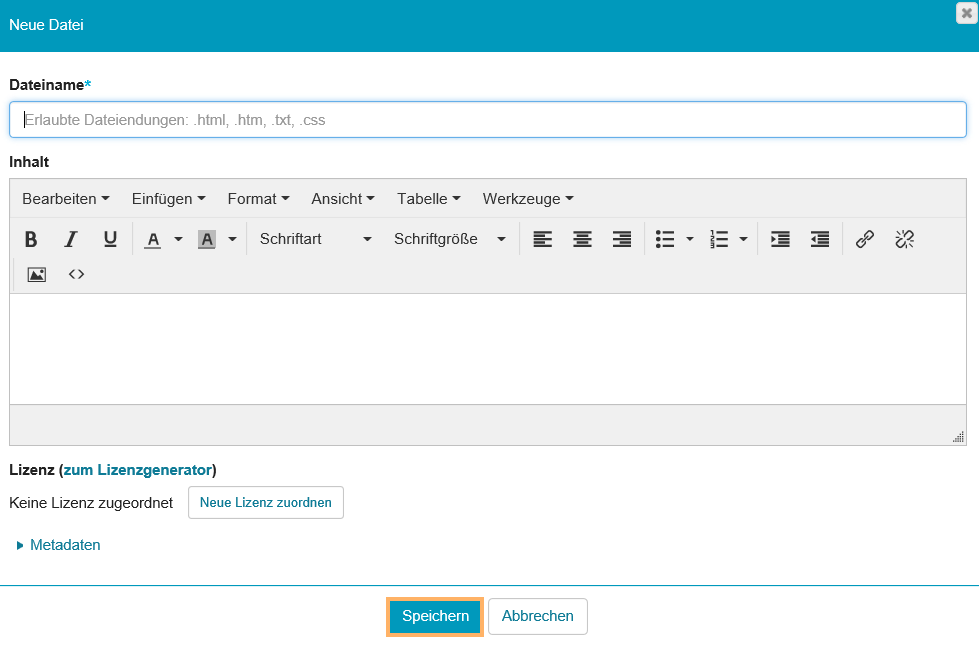
Task: Align text to the left
Action: (542, 239)
